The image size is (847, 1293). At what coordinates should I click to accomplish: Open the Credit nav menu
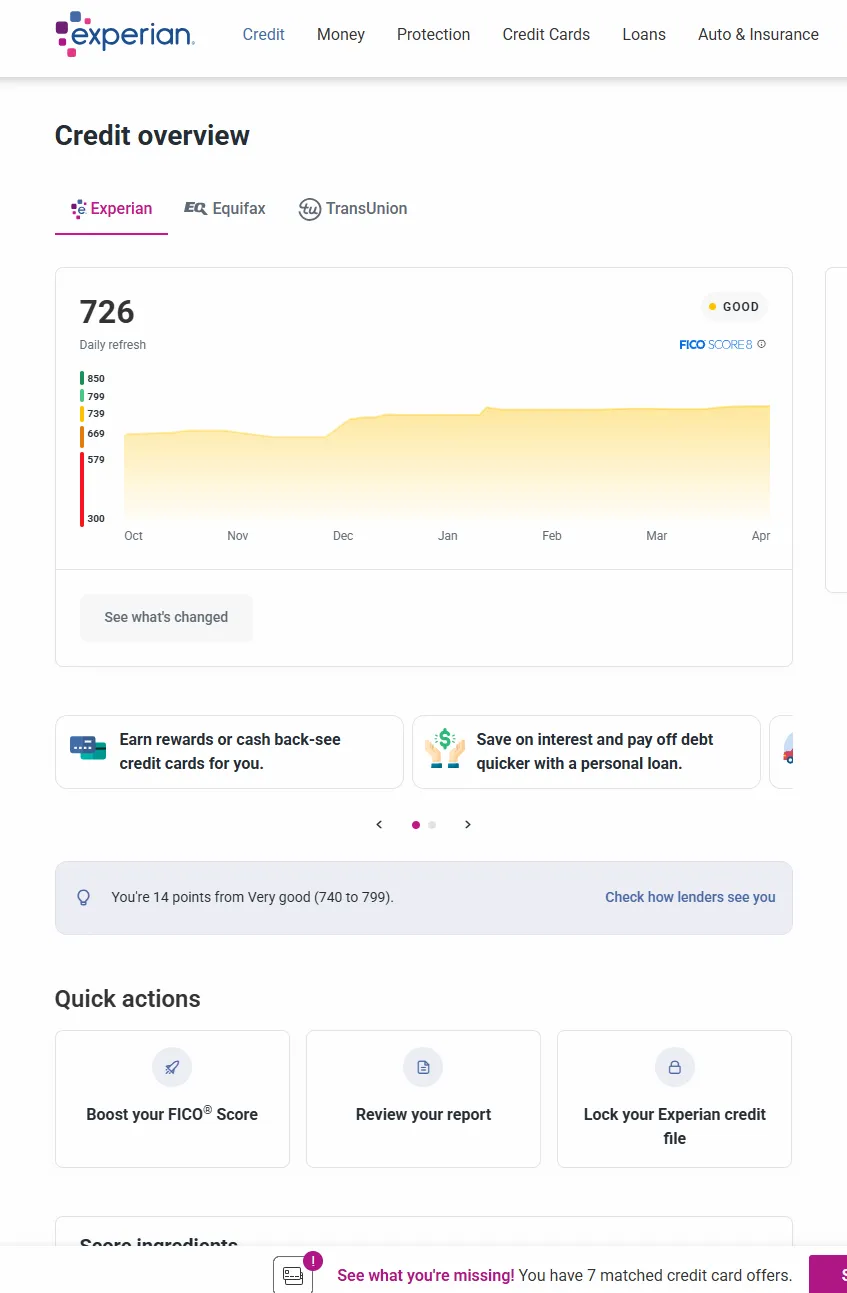tap(264, 34)
